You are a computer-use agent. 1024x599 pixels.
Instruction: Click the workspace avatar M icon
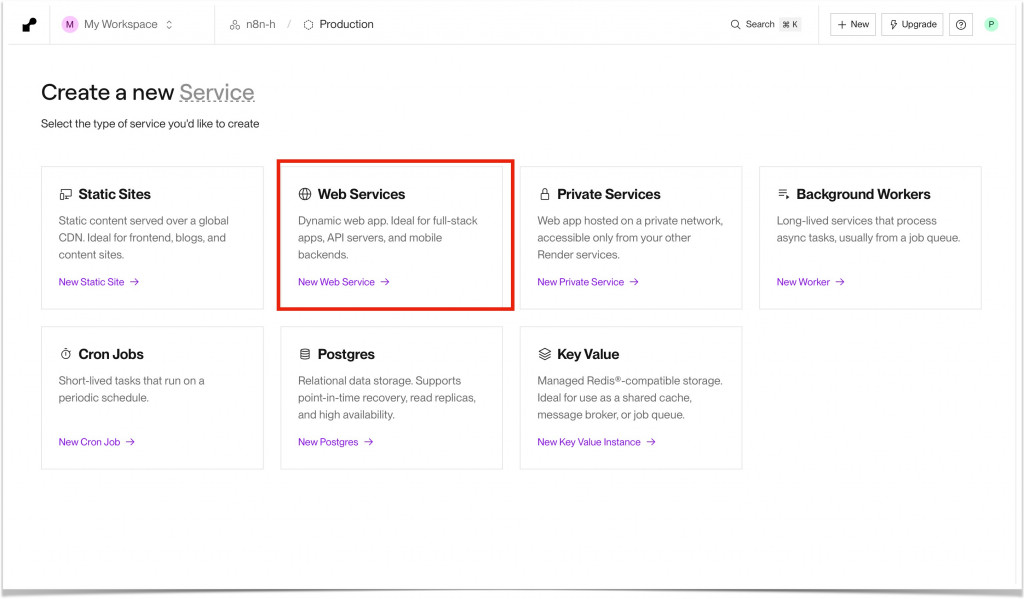(70, 24)
